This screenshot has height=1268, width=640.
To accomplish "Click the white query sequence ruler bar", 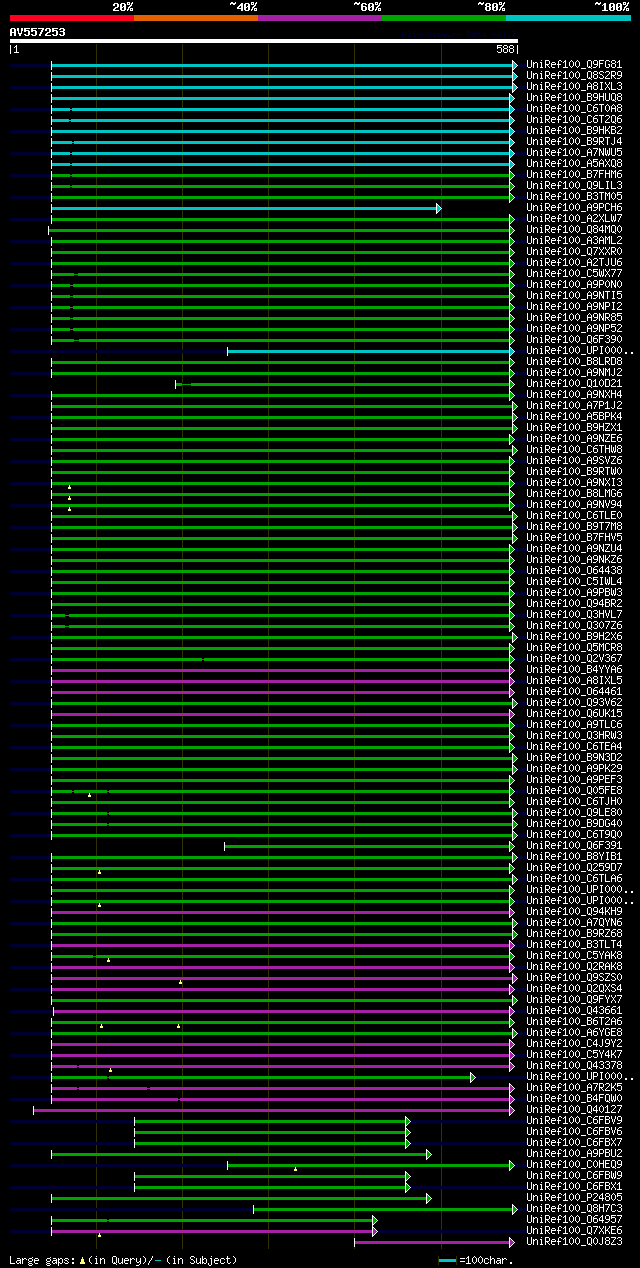I will click(x=264, y=41).
